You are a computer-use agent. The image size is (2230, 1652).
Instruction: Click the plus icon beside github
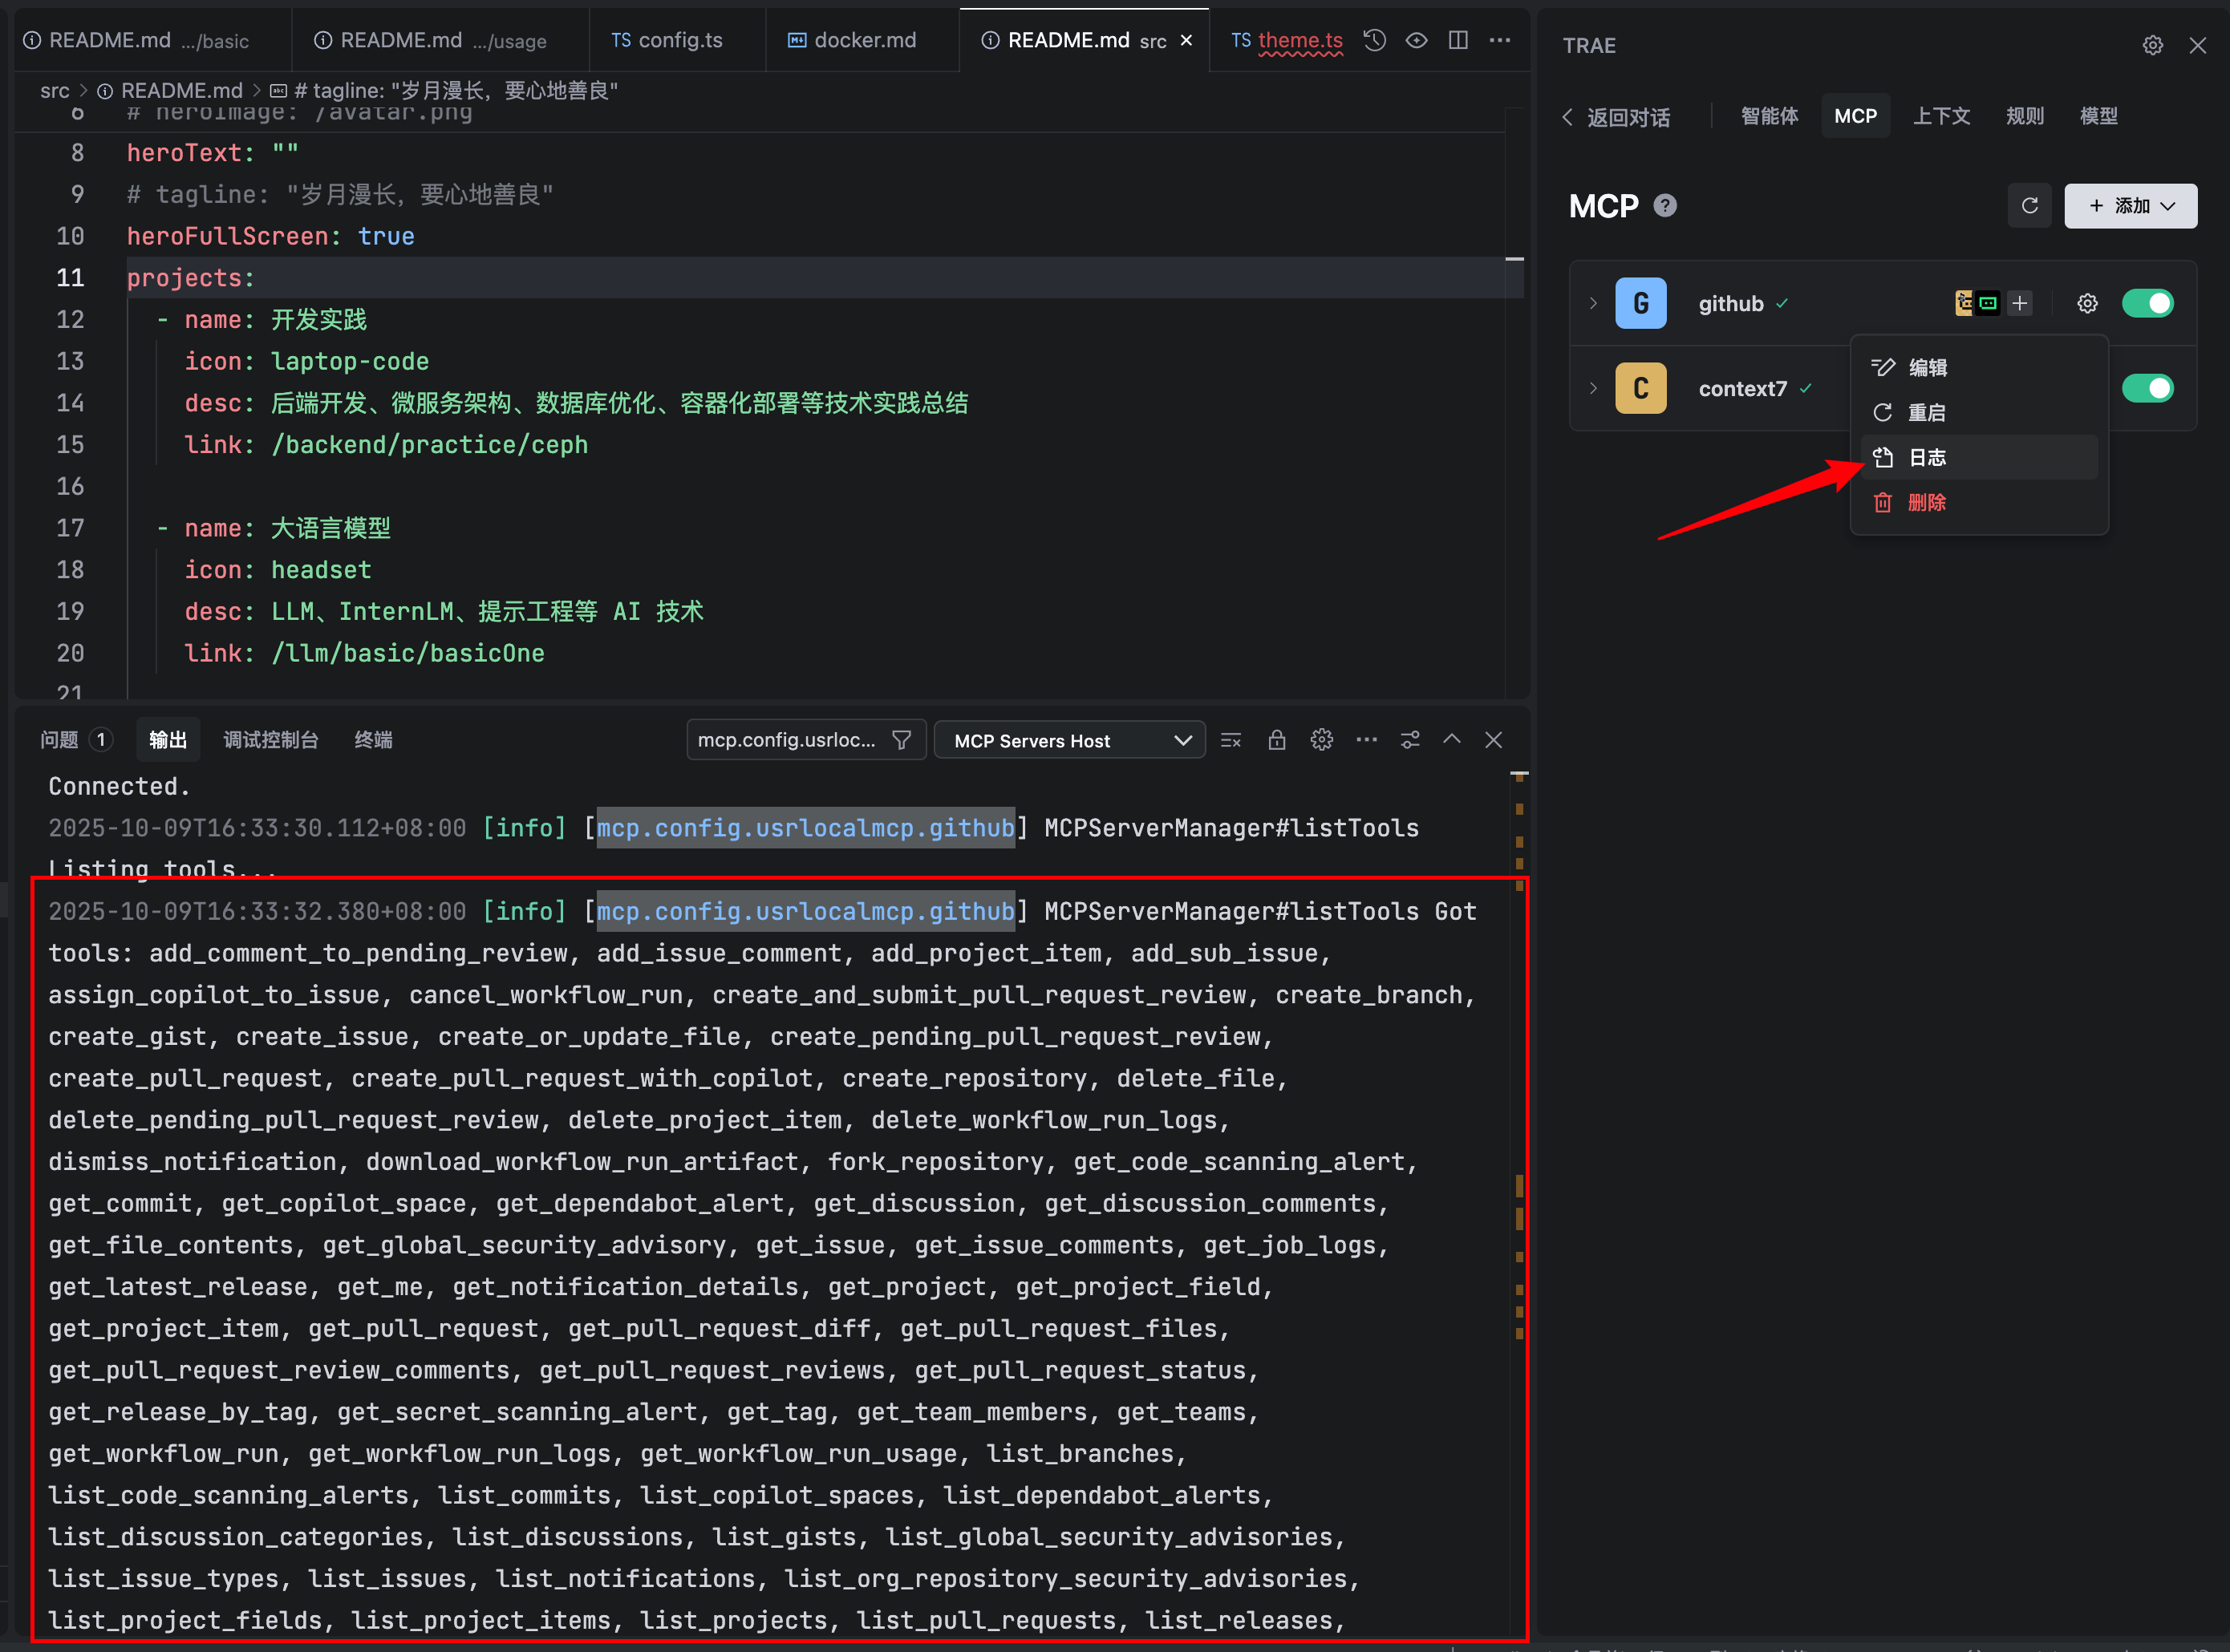tap(2020, 304)
